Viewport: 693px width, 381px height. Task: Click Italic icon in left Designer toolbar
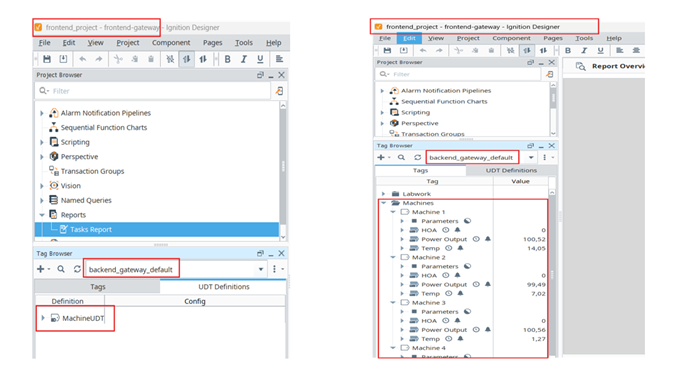tap(244, 59)
